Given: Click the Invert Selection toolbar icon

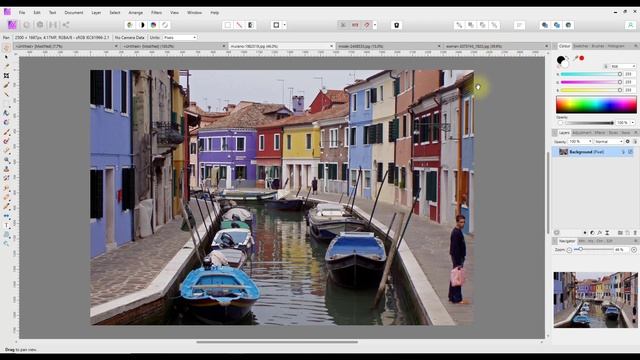Looking at the screenshot, I should (251, 25).
